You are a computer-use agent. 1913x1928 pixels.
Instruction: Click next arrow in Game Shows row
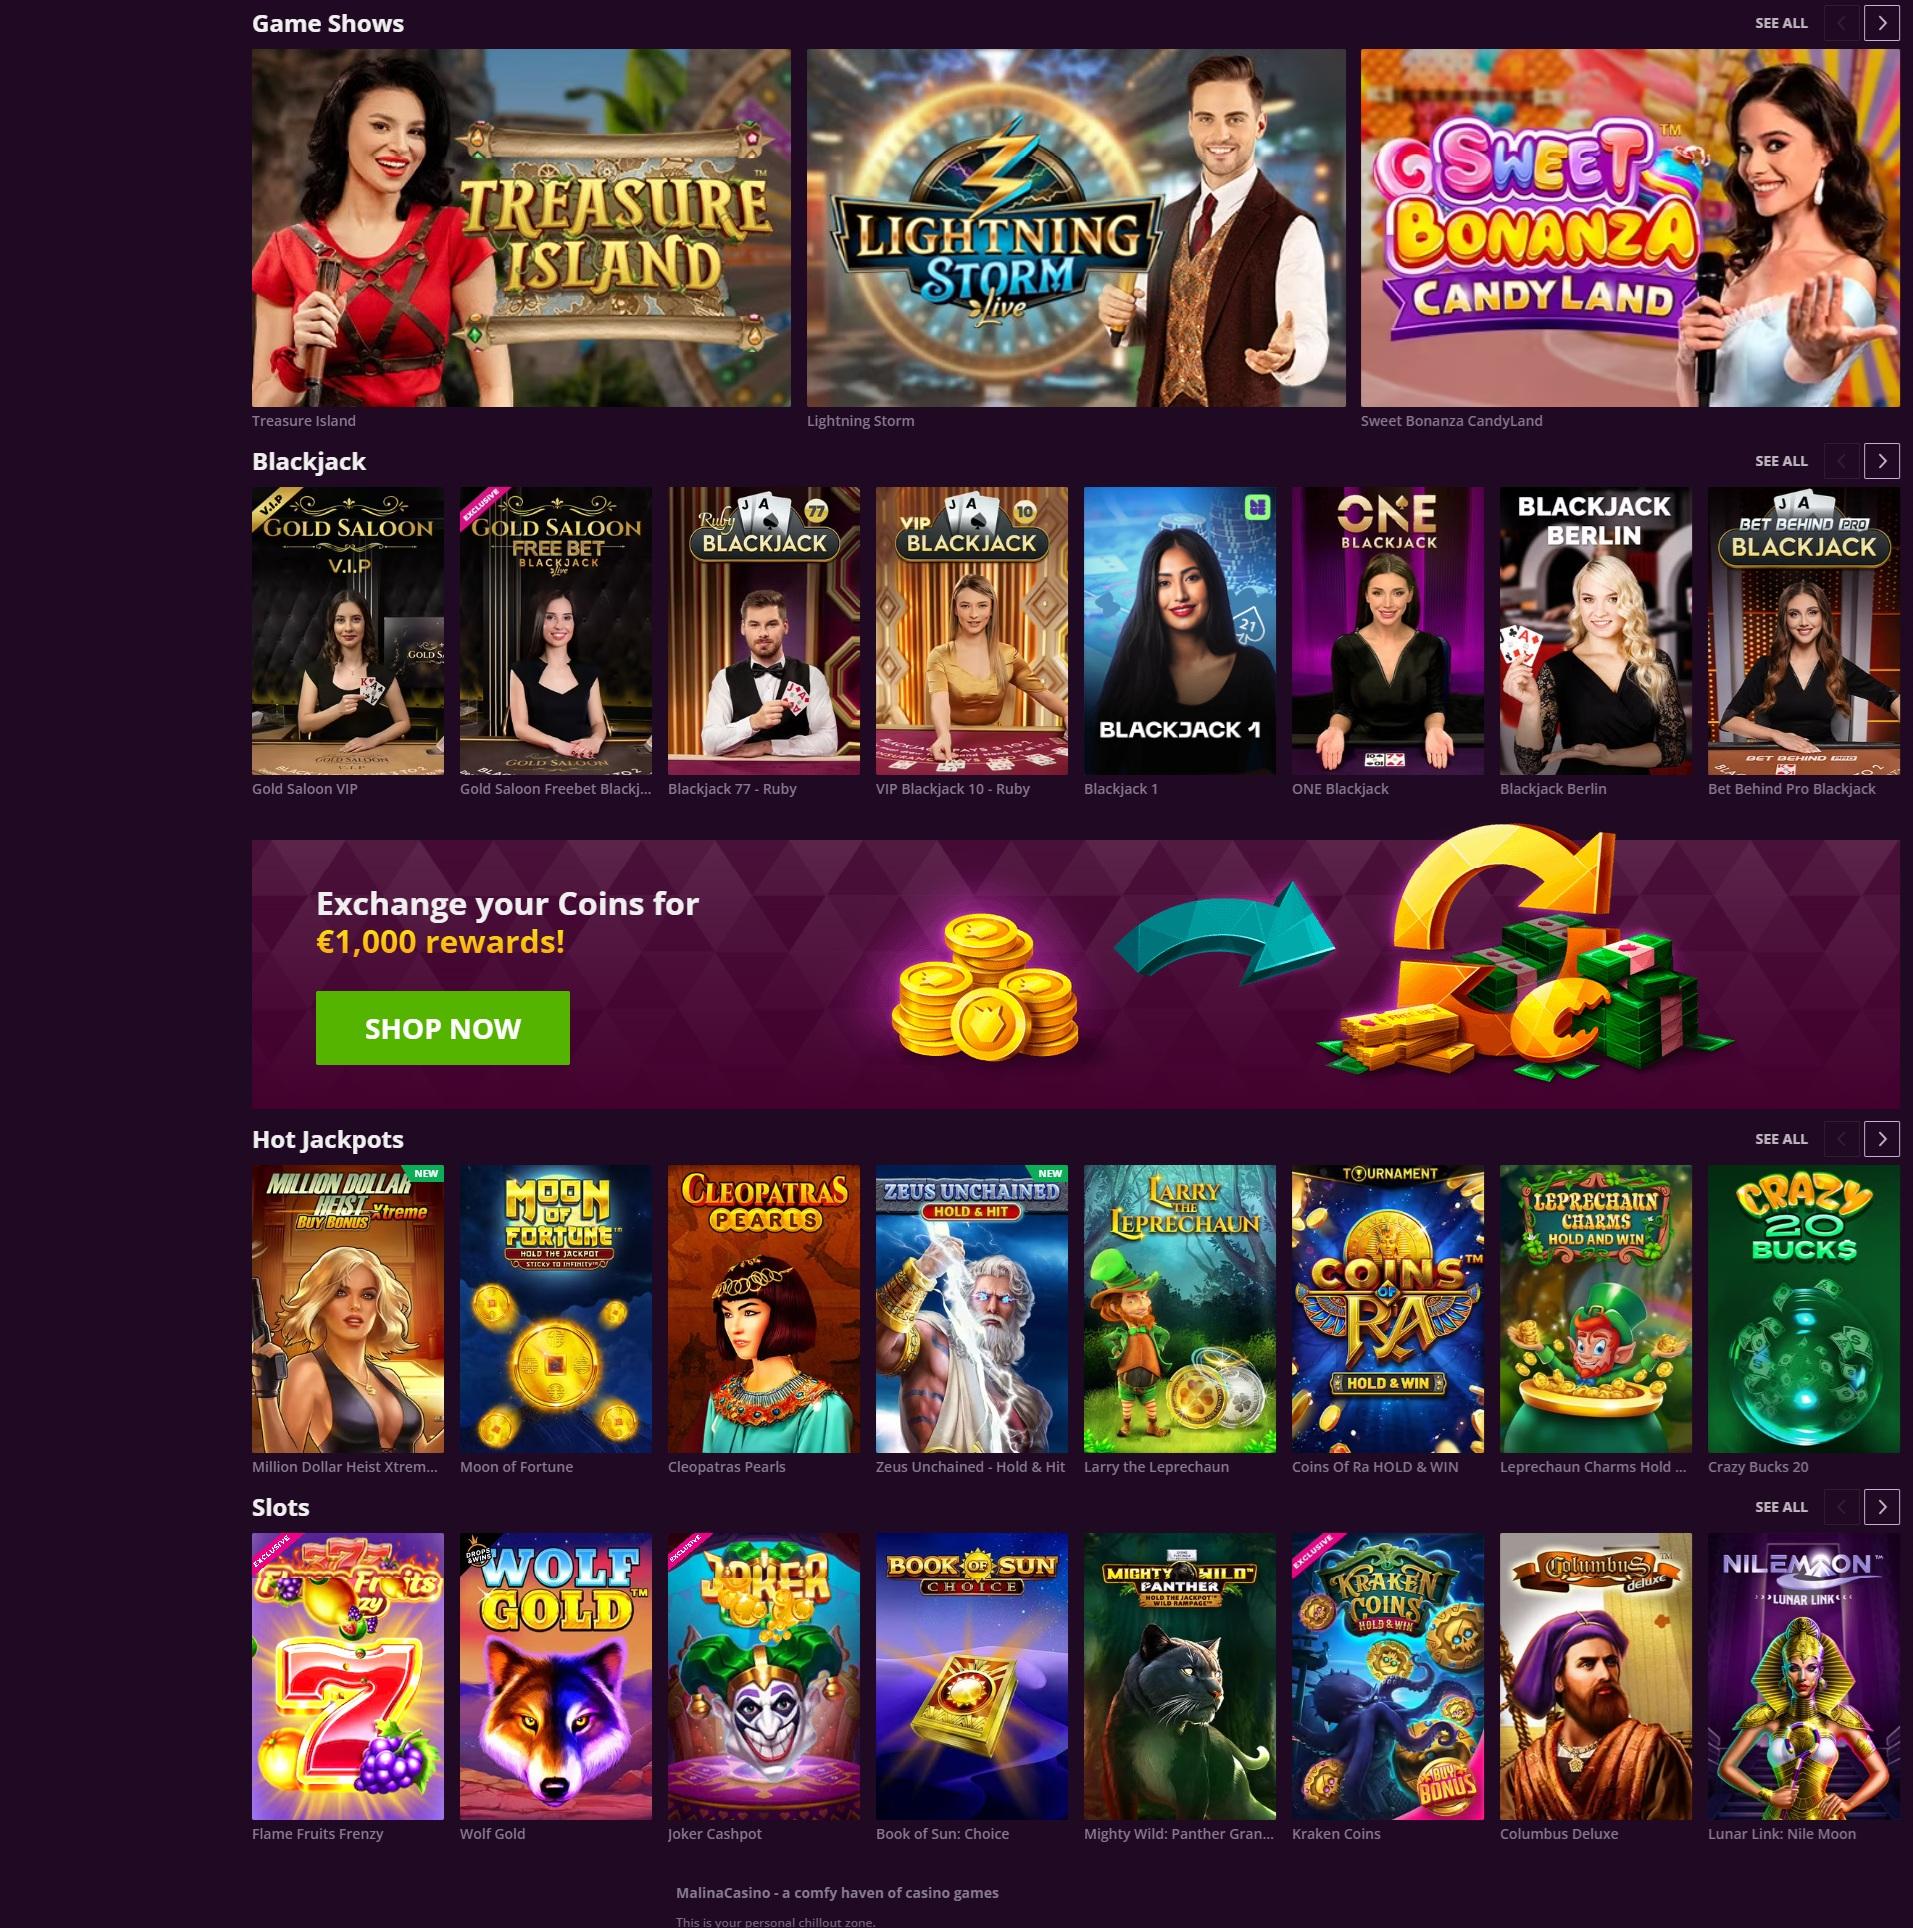click(x=1882, y=23)
